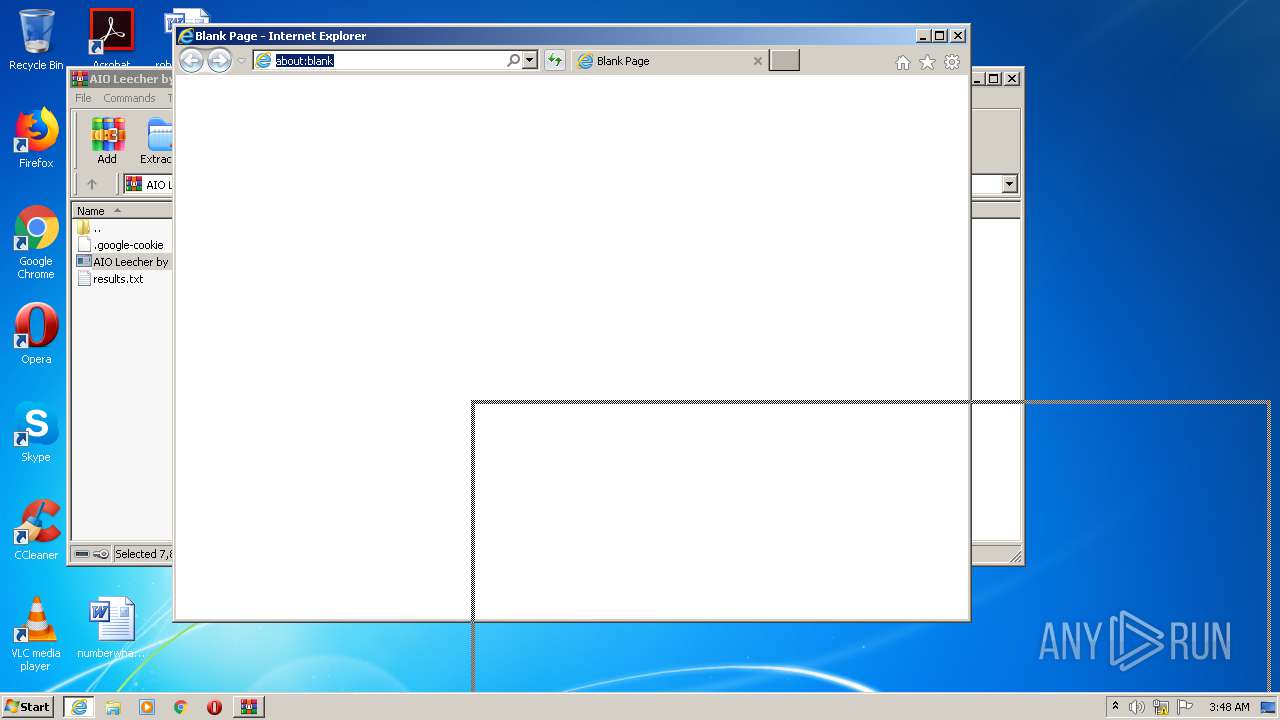
Task: Open Firefox desktop shortcut
Action: pos(36,139)
